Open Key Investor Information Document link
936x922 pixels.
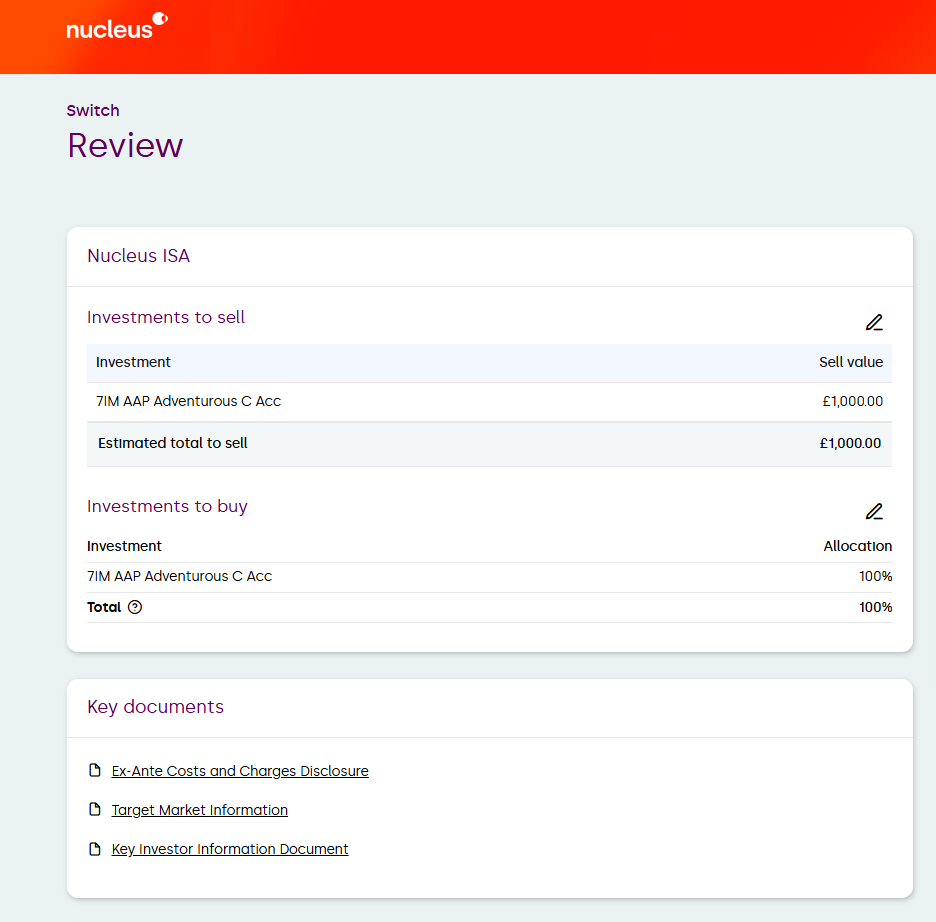pyautogui.click(x=230, y=849)
